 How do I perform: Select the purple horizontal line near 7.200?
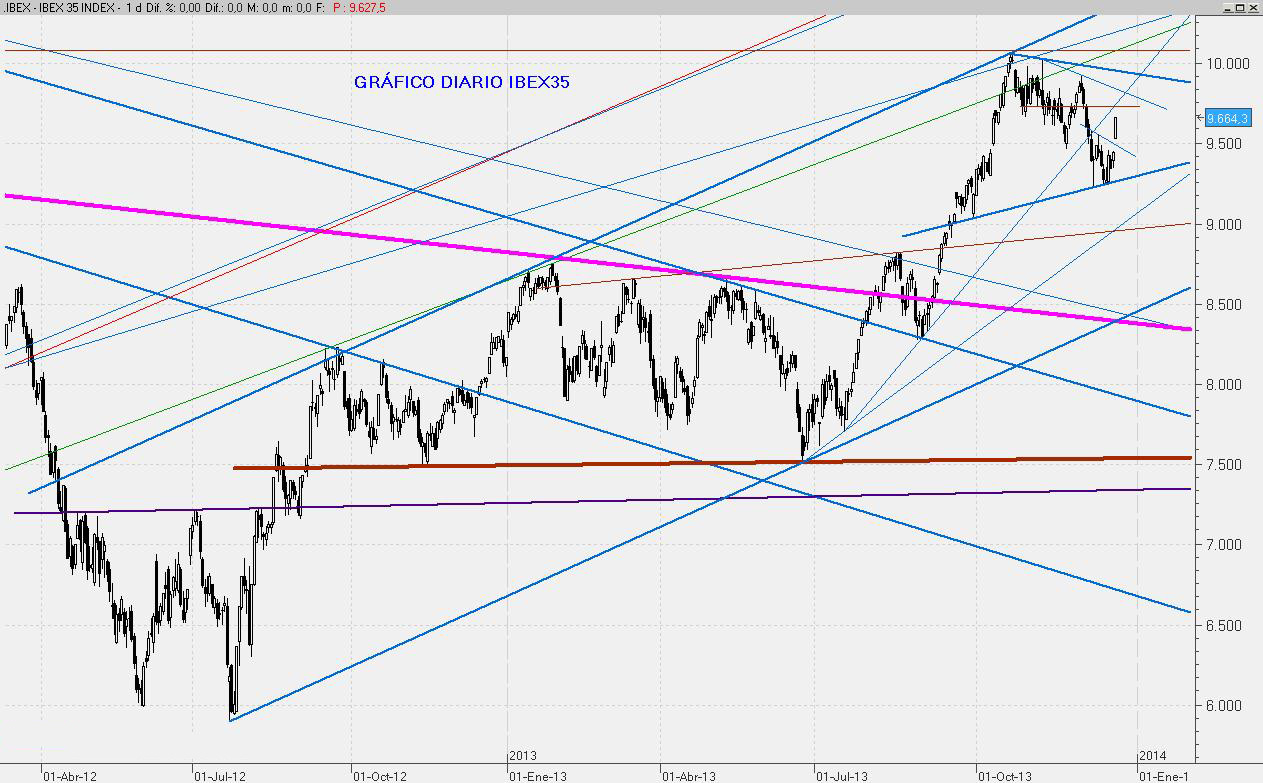[x=600, y=499]
